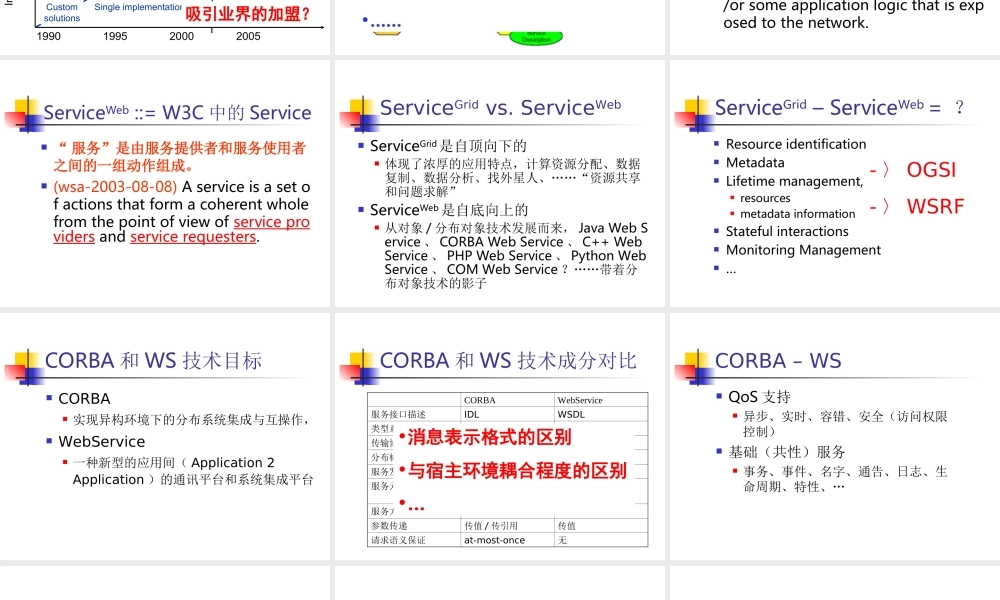The height and width of the screenshot is (600, 1000).
Task: Click the 2005 label on the timeline
Action: [x=247, y=35]
